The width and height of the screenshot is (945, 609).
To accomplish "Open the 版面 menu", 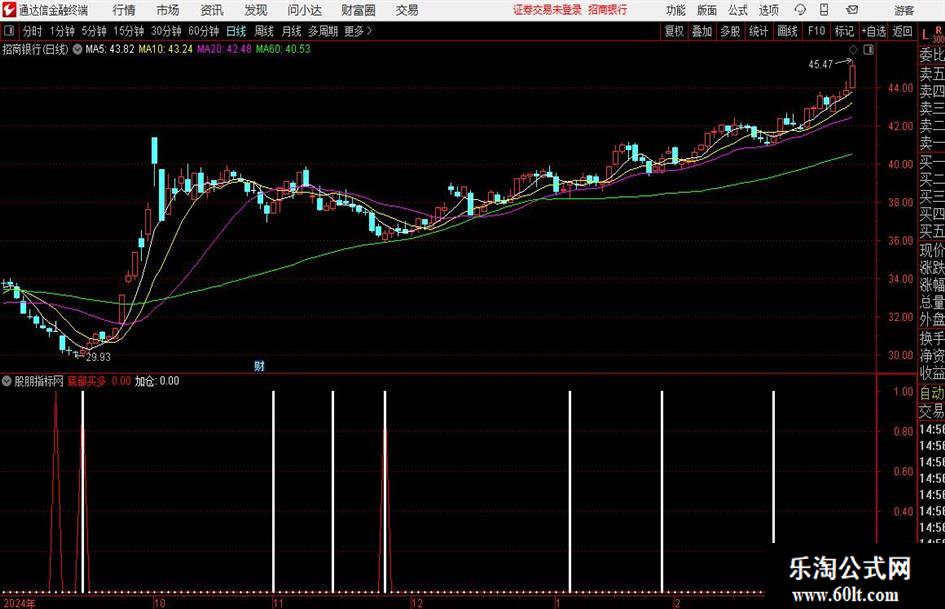I will [707, 10].
